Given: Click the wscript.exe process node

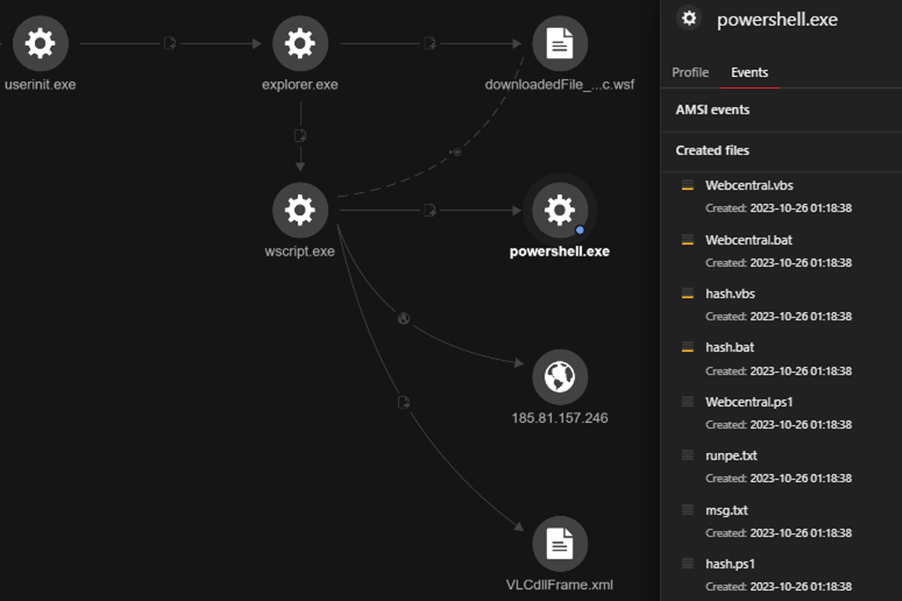Looking at the screenshot, I should tap(300, 210).
